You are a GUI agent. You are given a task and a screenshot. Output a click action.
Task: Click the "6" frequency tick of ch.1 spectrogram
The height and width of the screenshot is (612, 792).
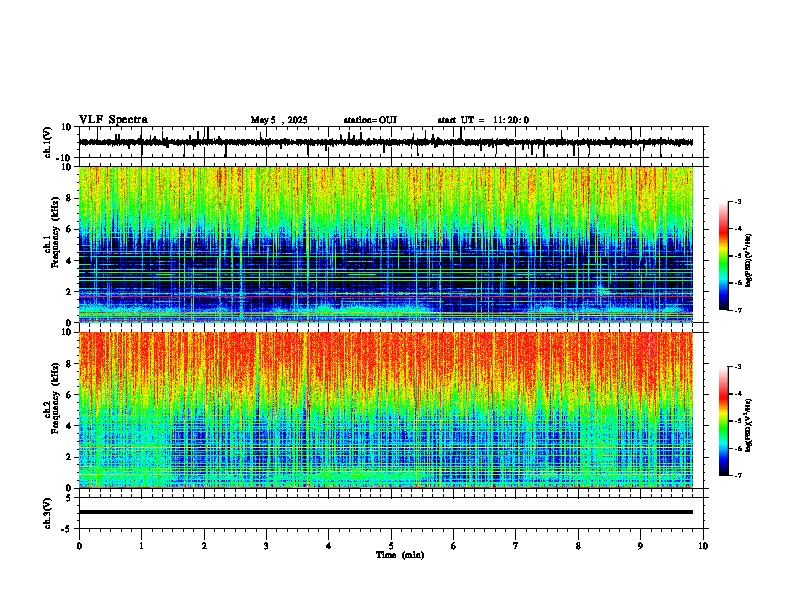[x=69, y=230]
